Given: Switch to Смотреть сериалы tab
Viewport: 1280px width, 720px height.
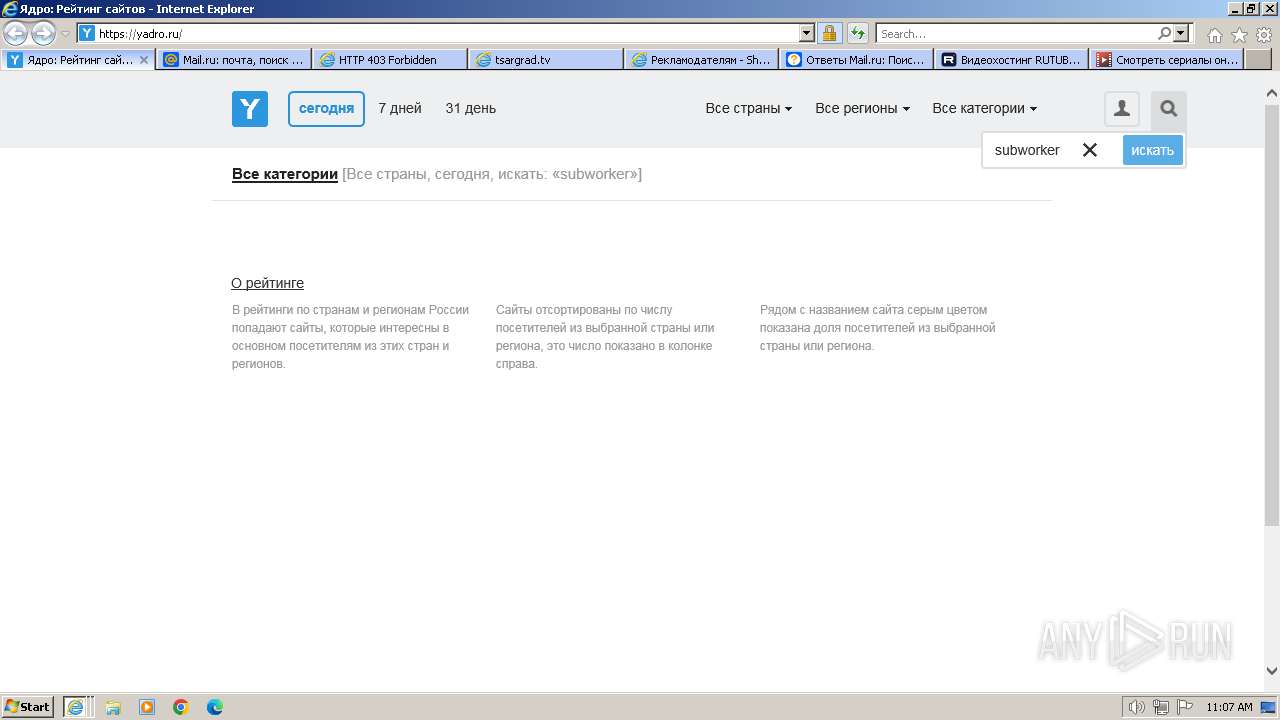Looking at the screenshot, I should click(x=1167, y=60).
